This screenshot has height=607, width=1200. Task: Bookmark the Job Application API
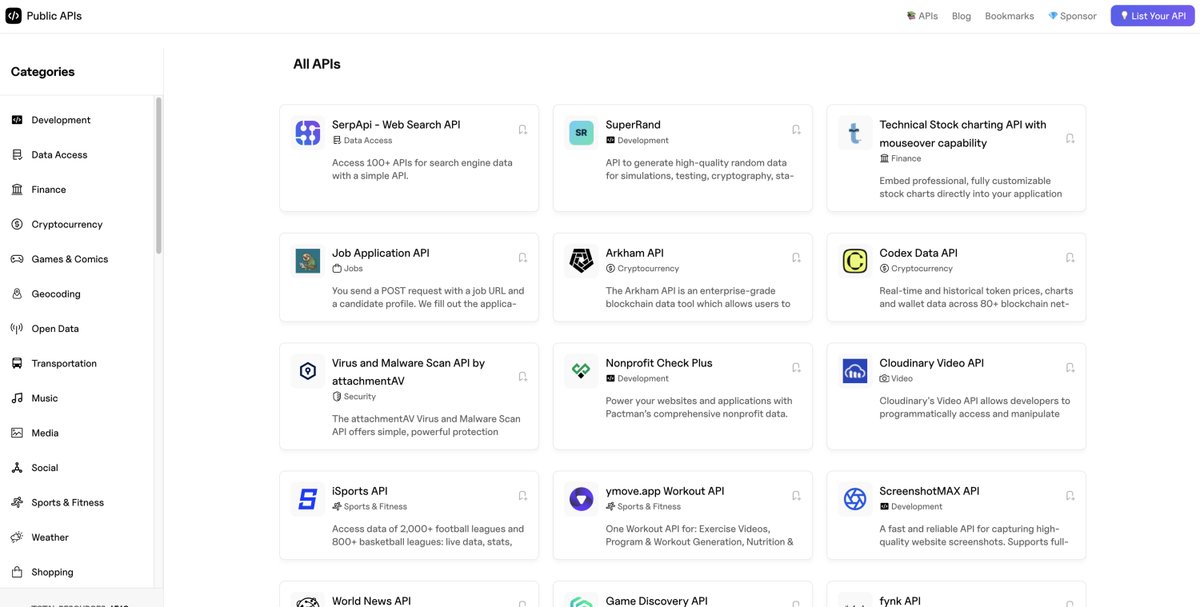[523, 257]
